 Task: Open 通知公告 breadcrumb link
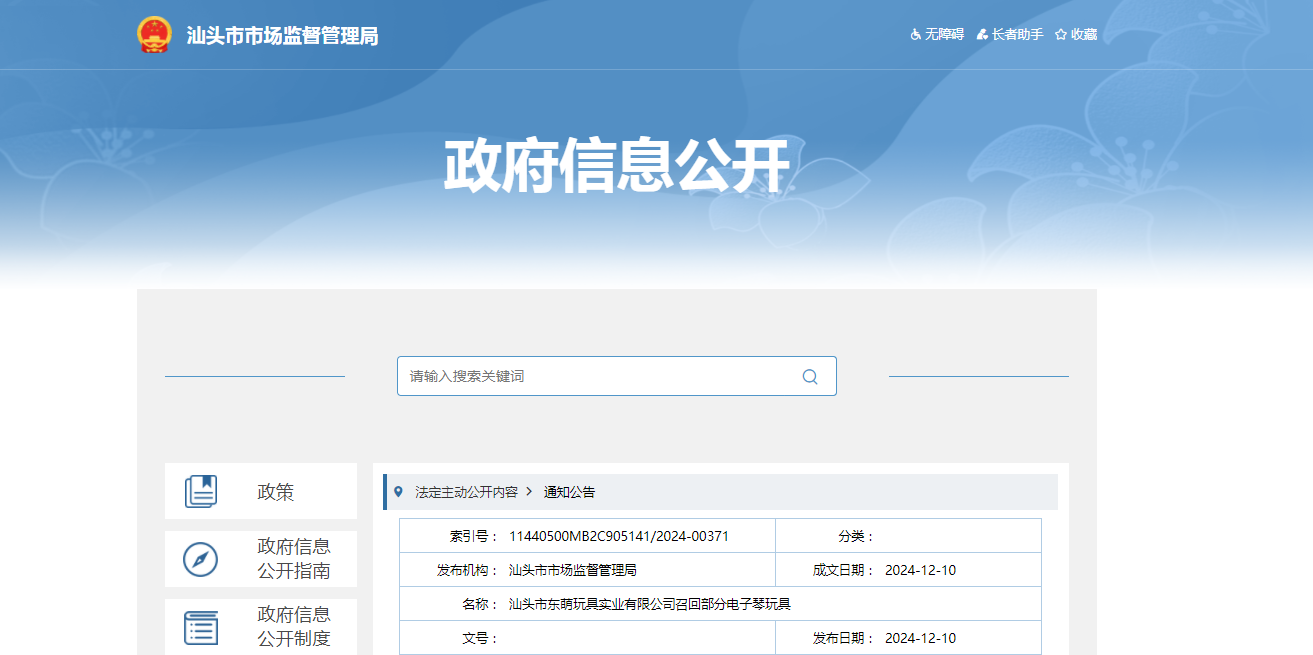point(569,492)
